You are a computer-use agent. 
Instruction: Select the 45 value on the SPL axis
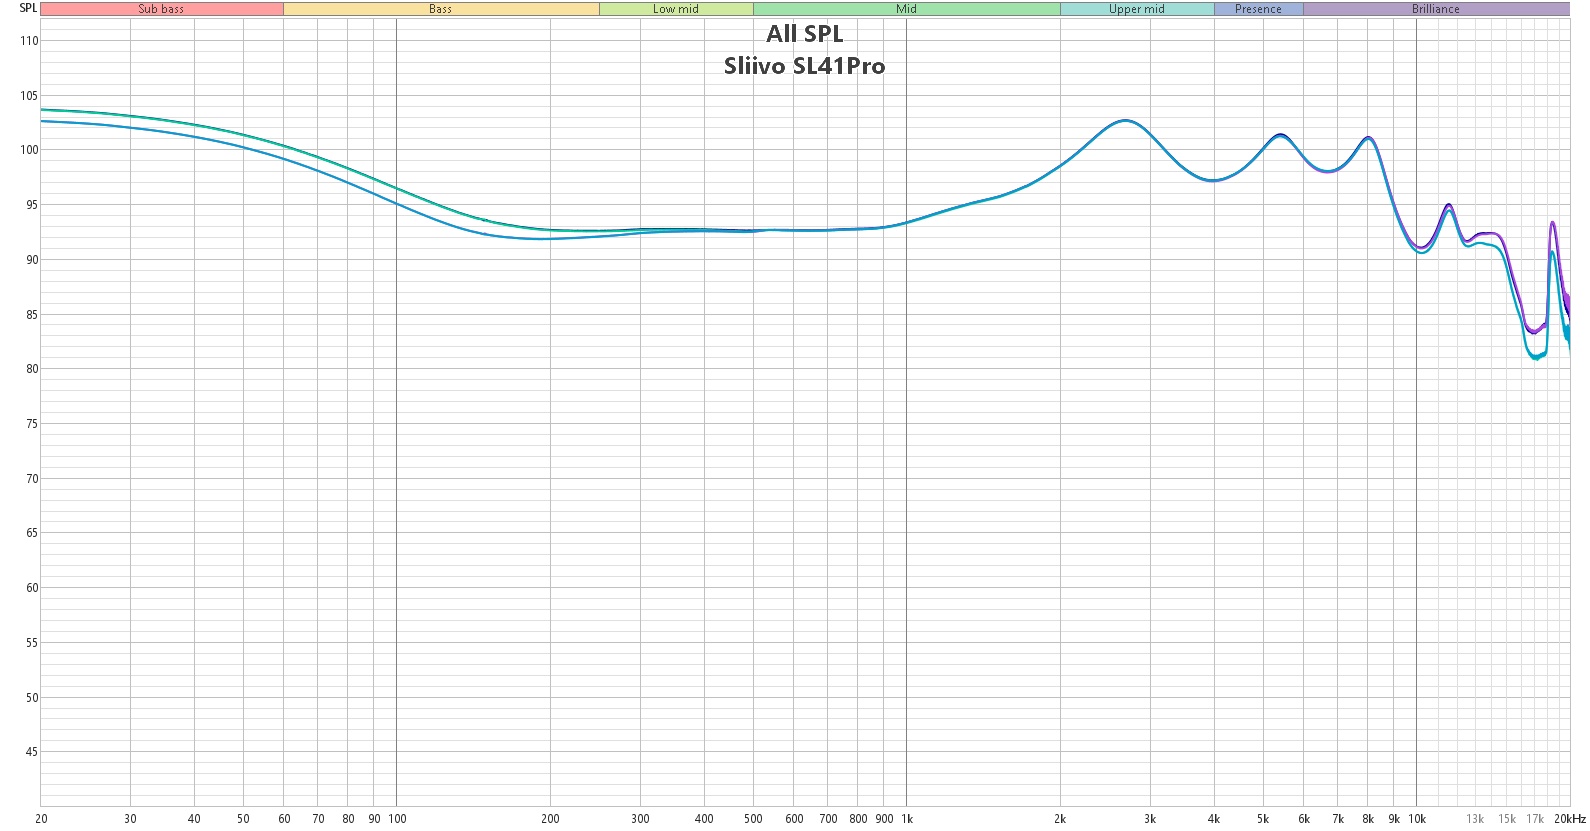32,752
